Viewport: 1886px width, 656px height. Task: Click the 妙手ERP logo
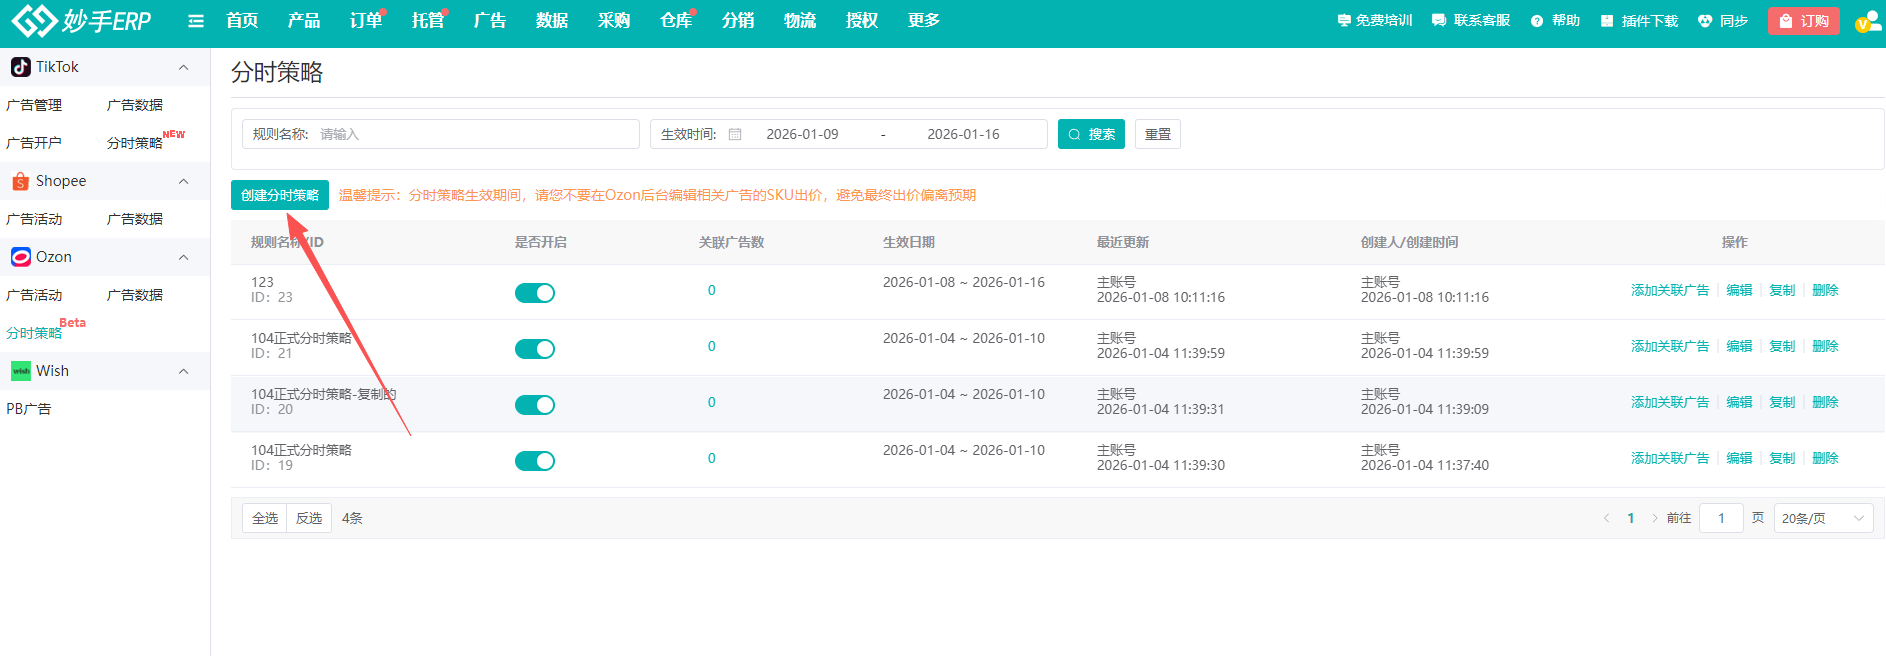click(82, 21)
